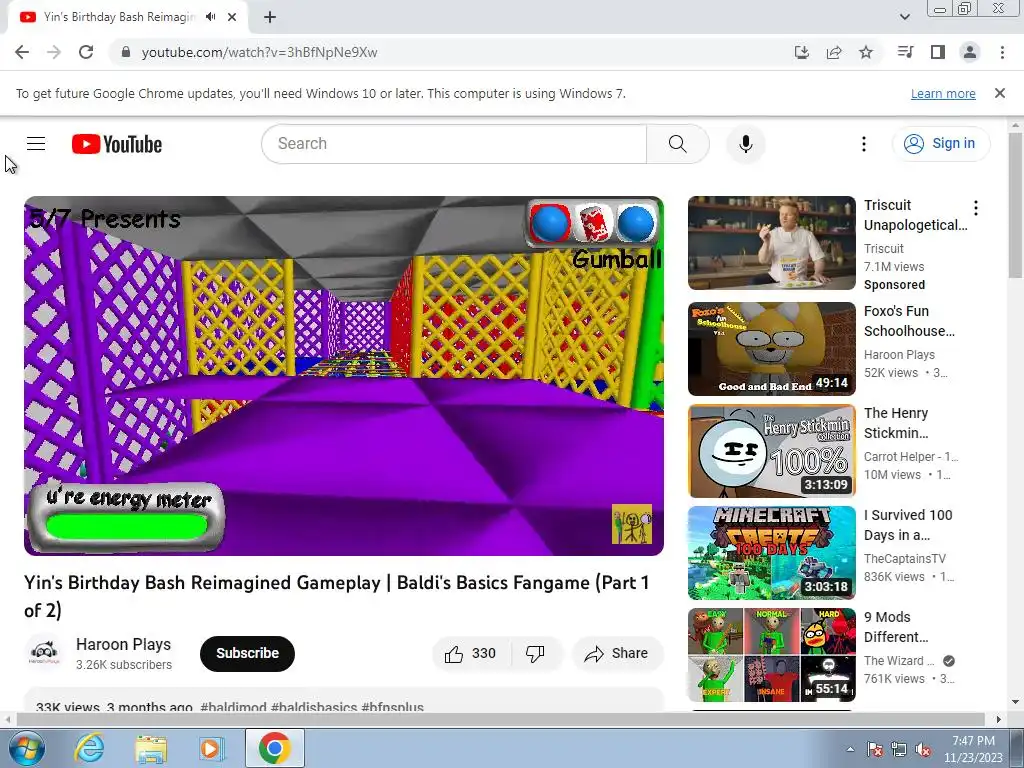Subscribe to Haroon Plays
1024x768 pixels.
point(247,653)
